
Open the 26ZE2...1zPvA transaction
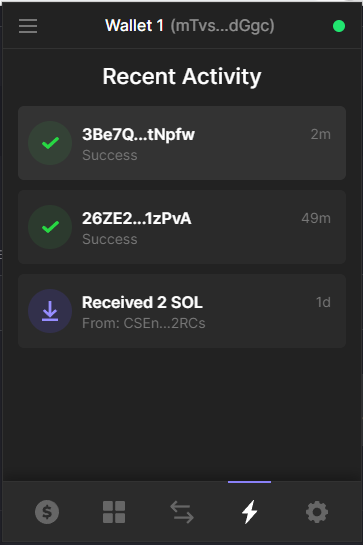point(182,227)
